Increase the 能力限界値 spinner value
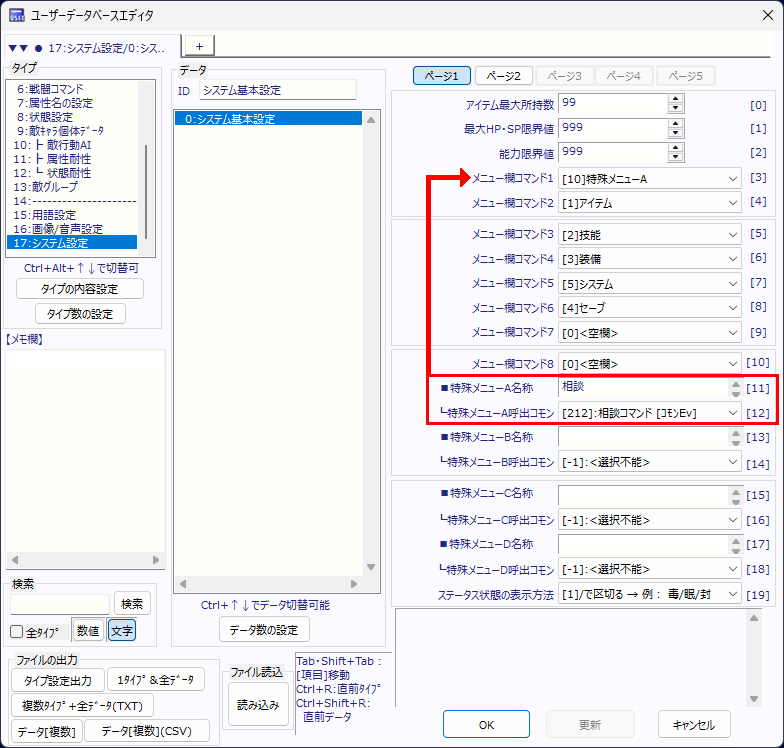This screenshot has width=784, height=748. [x=675, y=147]
